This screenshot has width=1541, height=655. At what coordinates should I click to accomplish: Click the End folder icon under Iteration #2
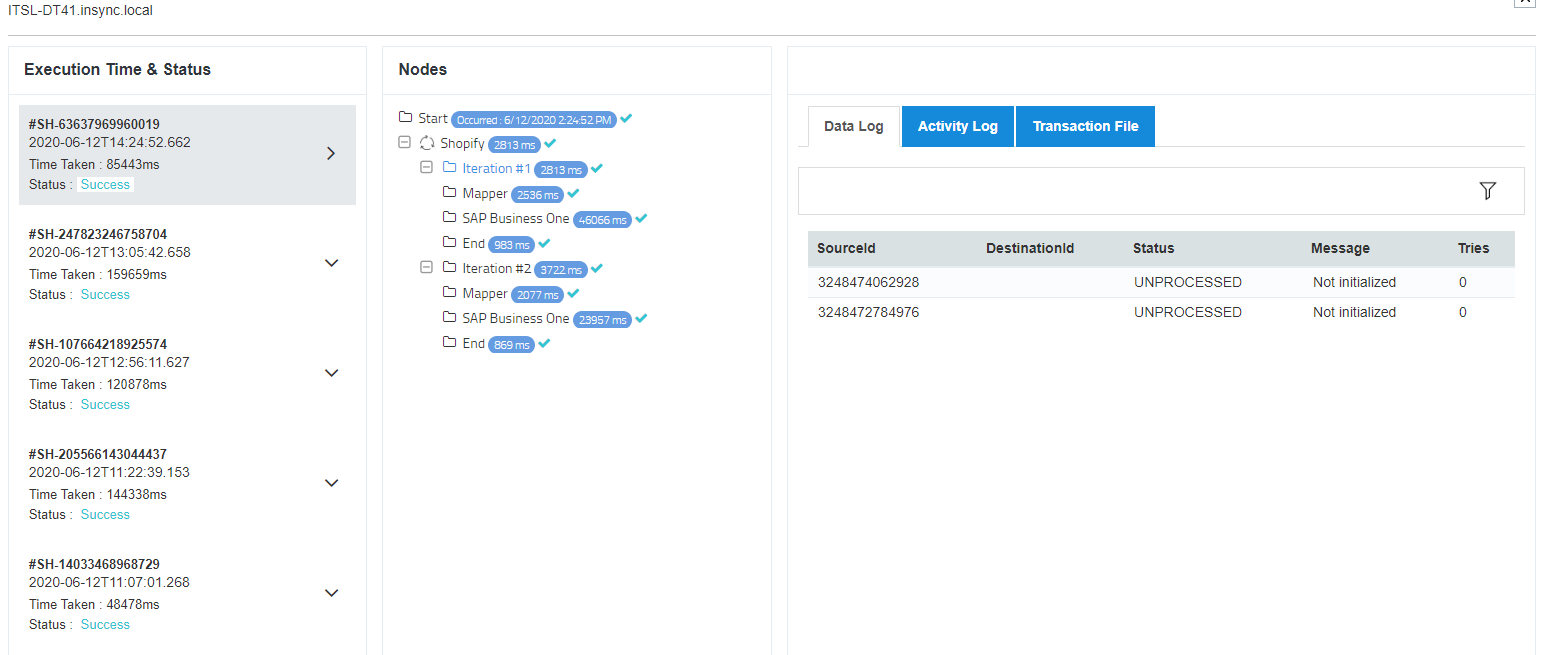[450, 343]
